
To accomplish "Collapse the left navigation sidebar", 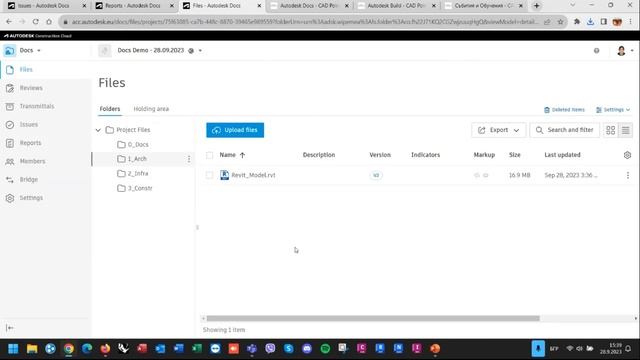I will [10, 328].
